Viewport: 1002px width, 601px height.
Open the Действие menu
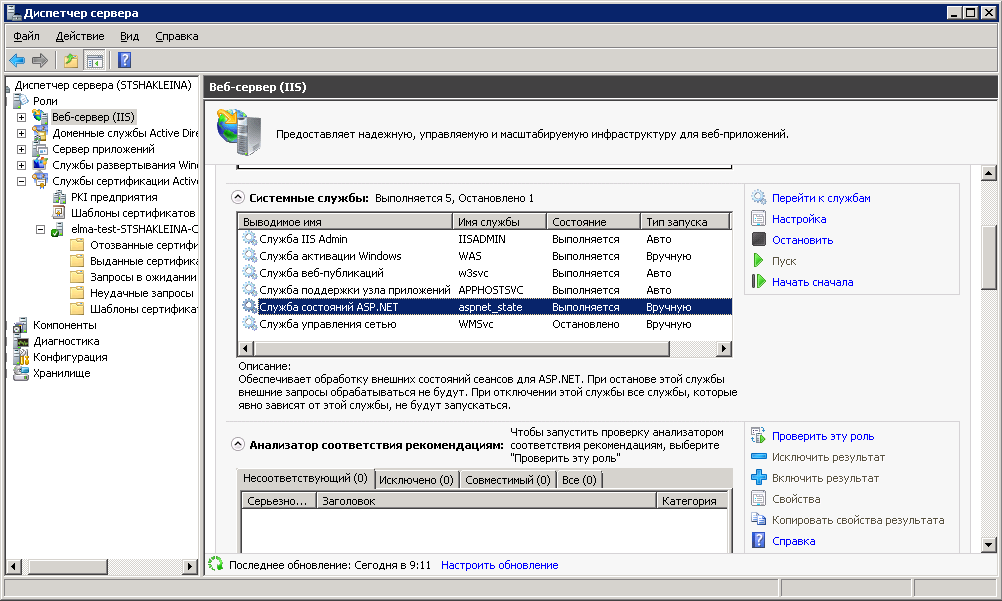(80, 36)
